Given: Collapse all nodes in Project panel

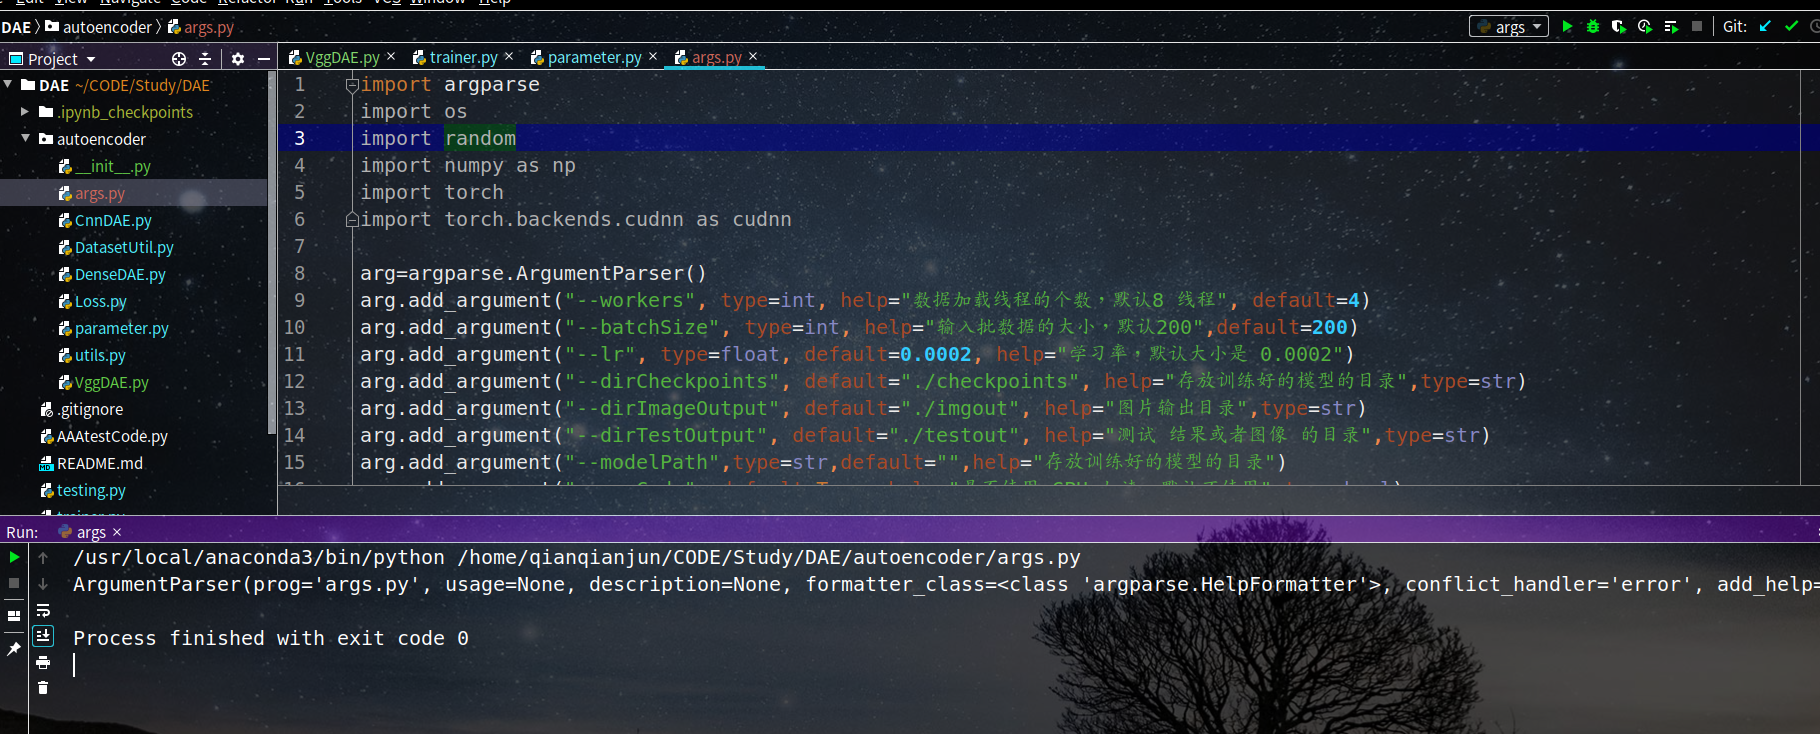Looking at the screenshot, I should click(205, 59).
